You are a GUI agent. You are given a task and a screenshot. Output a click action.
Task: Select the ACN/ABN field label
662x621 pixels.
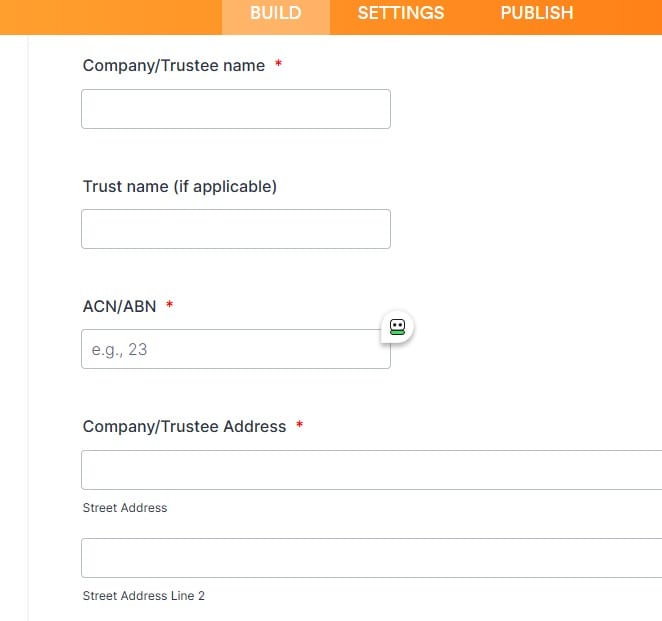point(119,306)
